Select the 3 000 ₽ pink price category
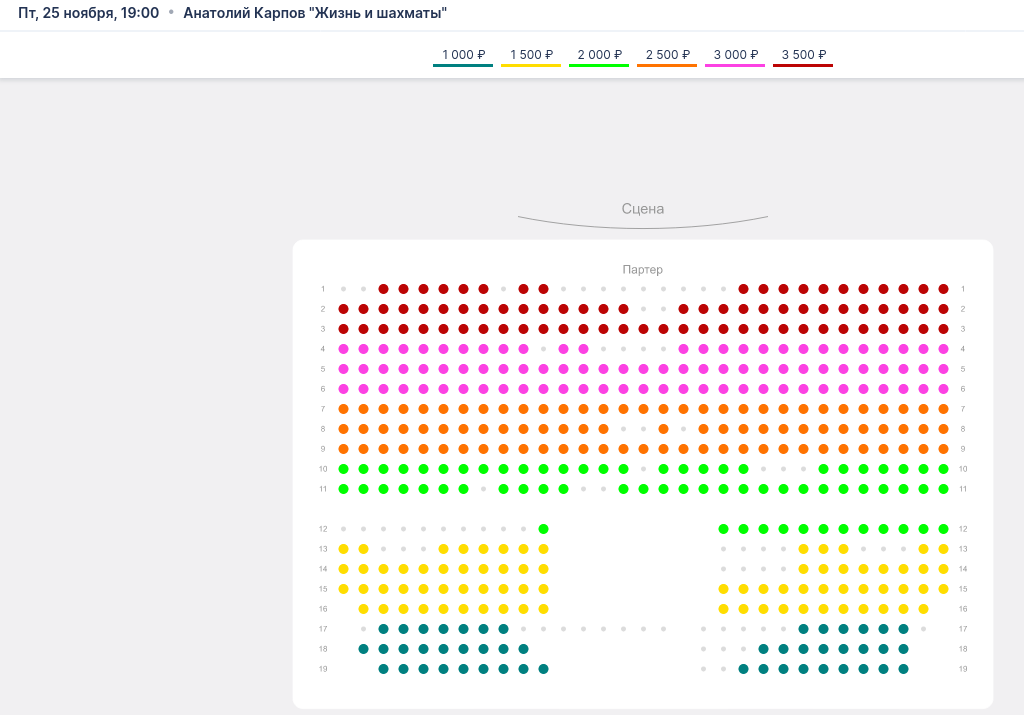This screenshot has height=715, width=1024. click(735, 55)
